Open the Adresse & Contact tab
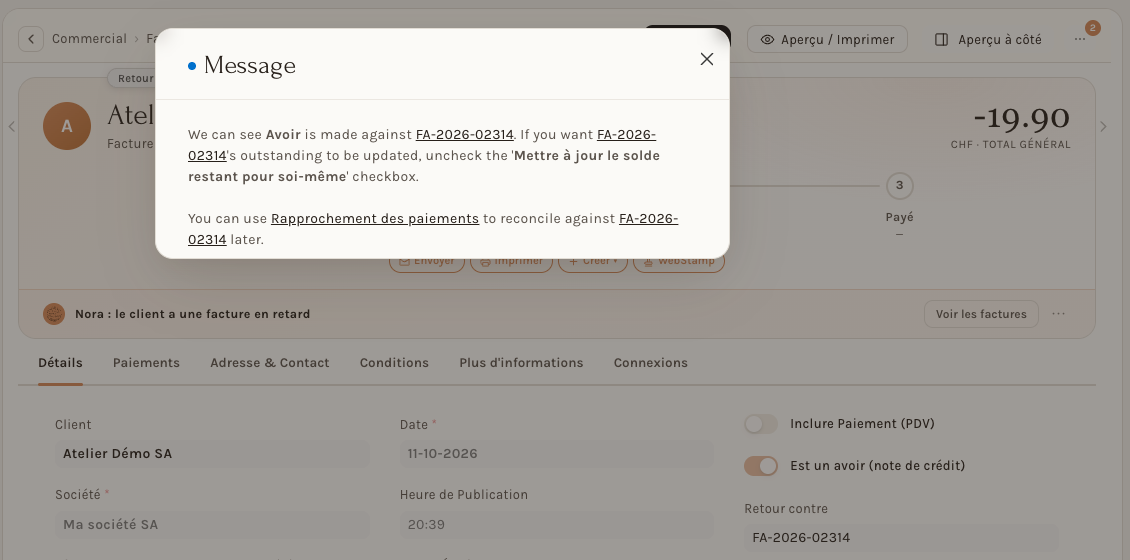This screenshot has width=1130, height=560. (270, 363)
